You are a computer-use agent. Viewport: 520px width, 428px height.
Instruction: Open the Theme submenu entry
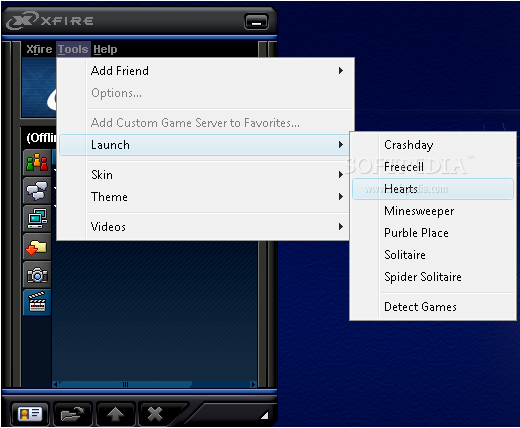pos(204,197)
